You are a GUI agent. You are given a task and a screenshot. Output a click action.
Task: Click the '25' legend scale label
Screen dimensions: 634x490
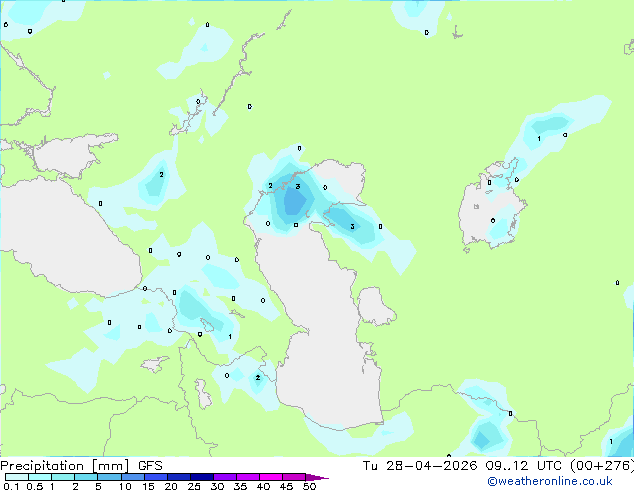pos(194,486)
